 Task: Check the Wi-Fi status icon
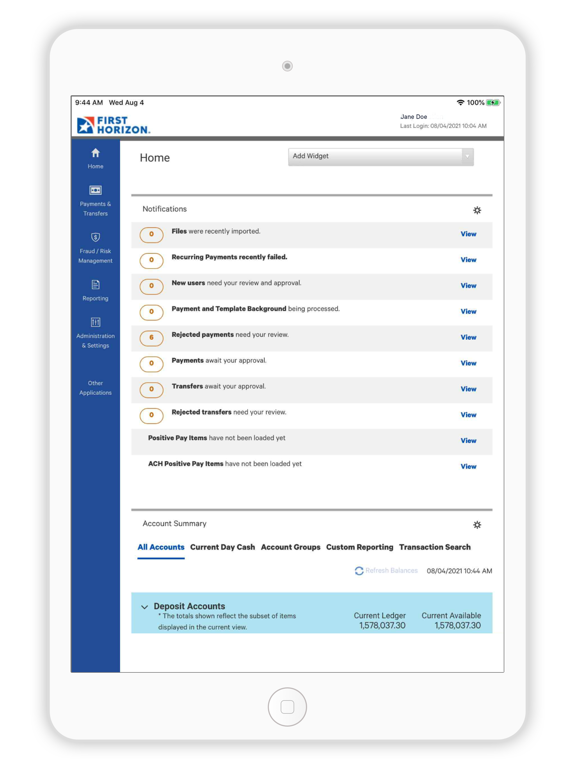(460, 102)
